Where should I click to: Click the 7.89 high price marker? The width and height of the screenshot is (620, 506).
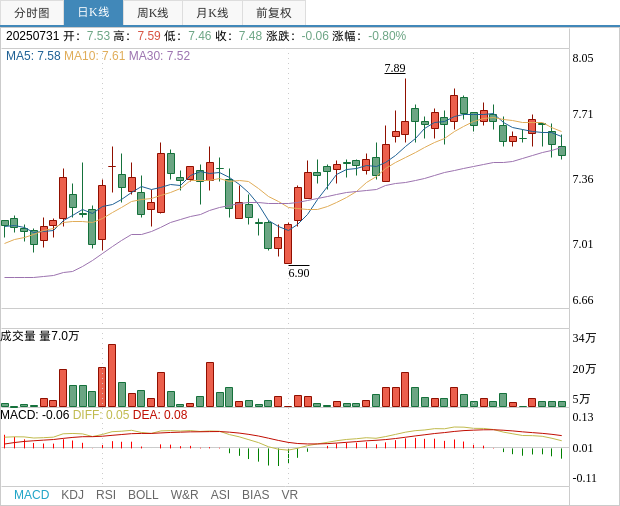point(395,68)
